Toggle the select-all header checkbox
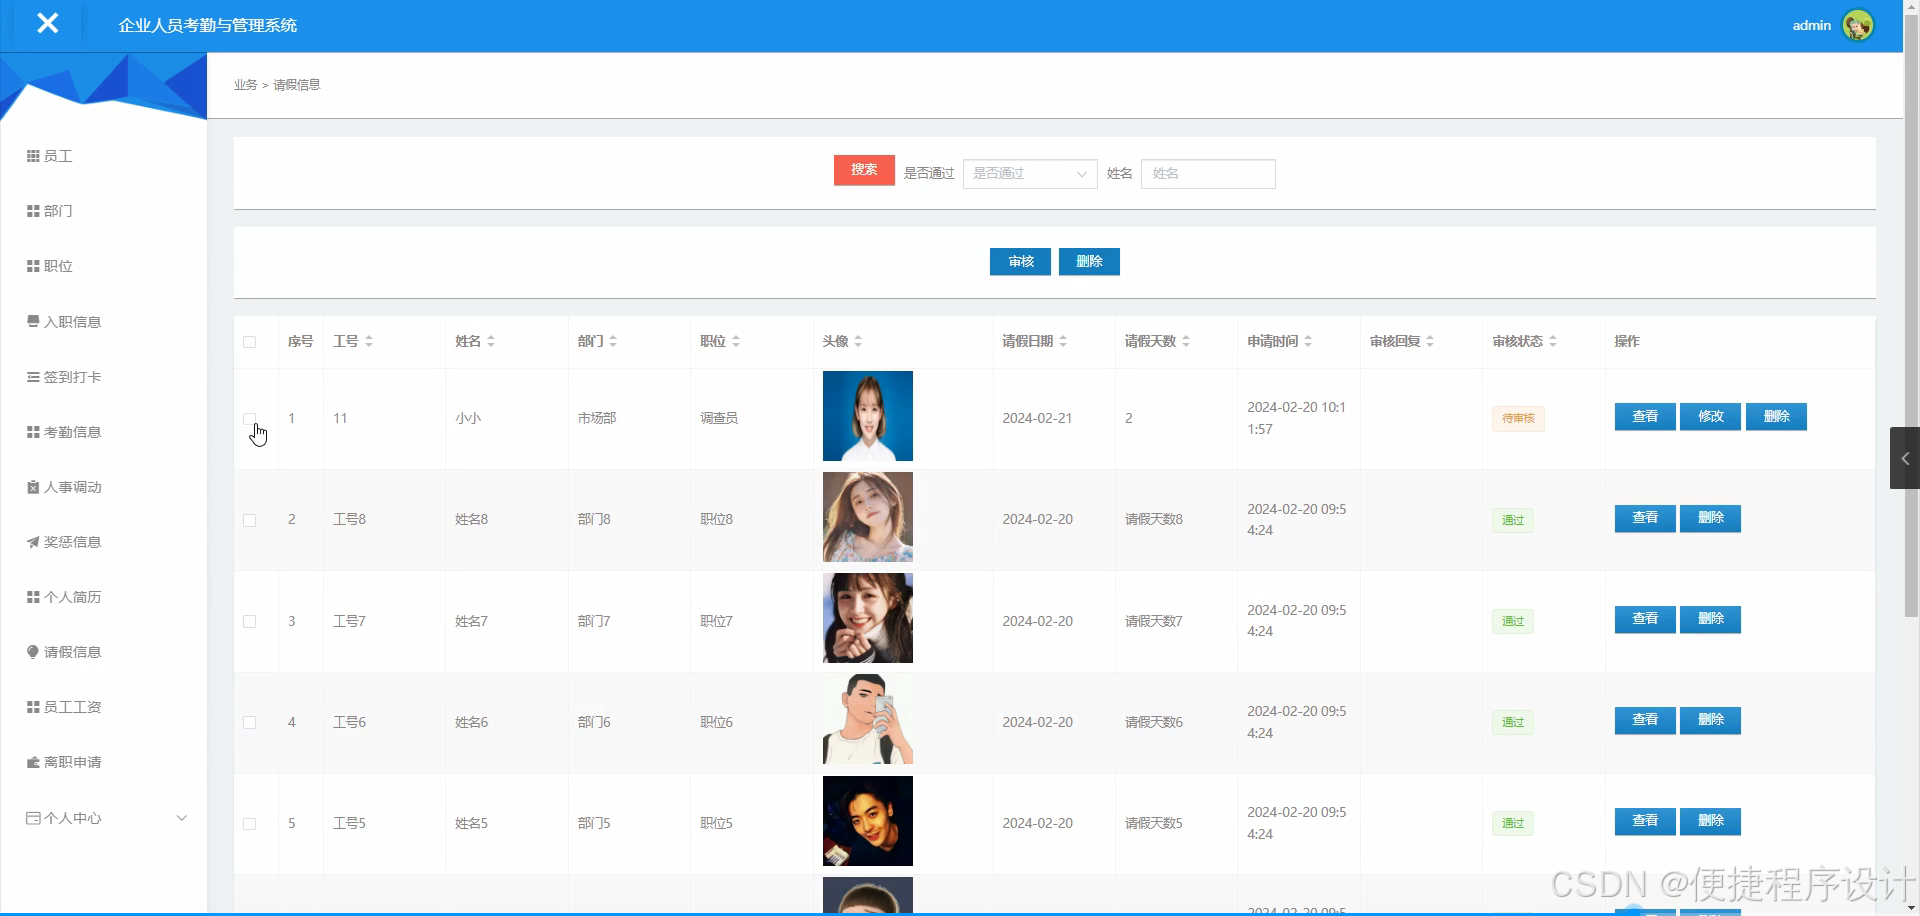 (x=250, y=342)
